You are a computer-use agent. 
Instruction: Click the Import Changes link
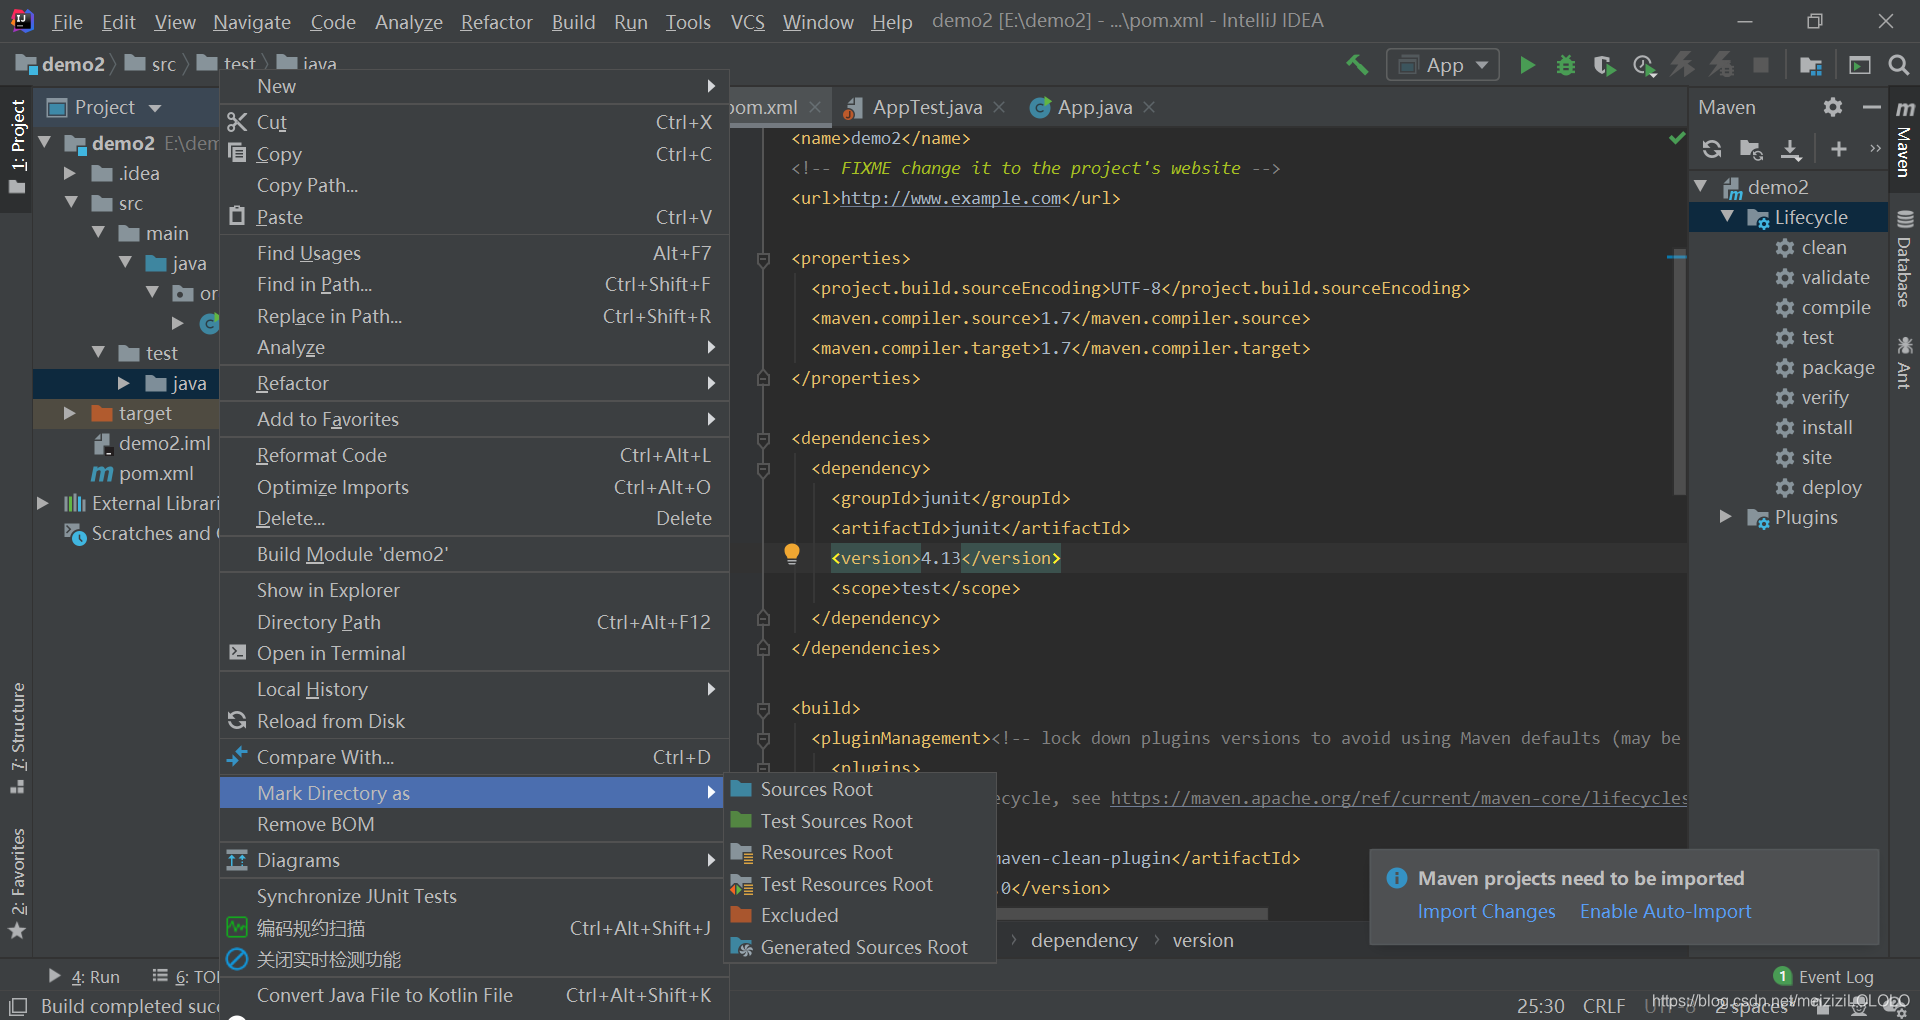pyautogui.click(x=1486, y=911)
